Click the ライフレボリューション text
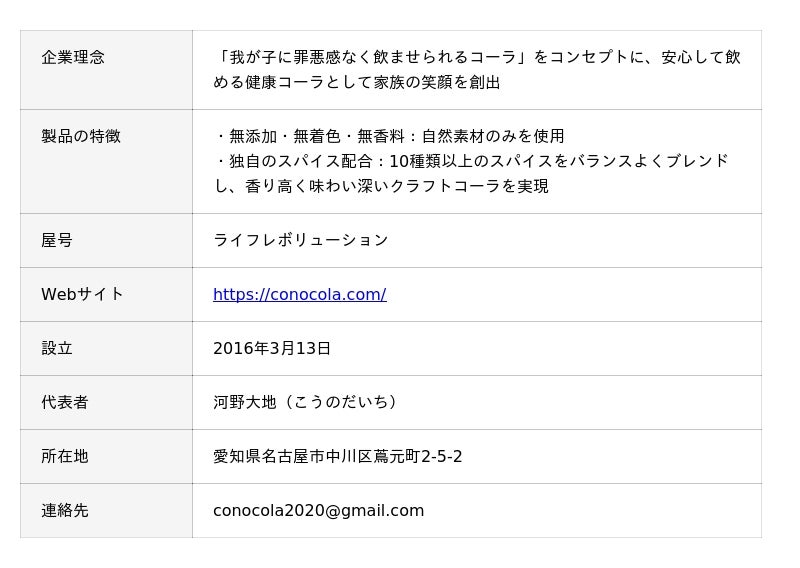The height and width of the screenshot is (568, 800). point(300,240)
